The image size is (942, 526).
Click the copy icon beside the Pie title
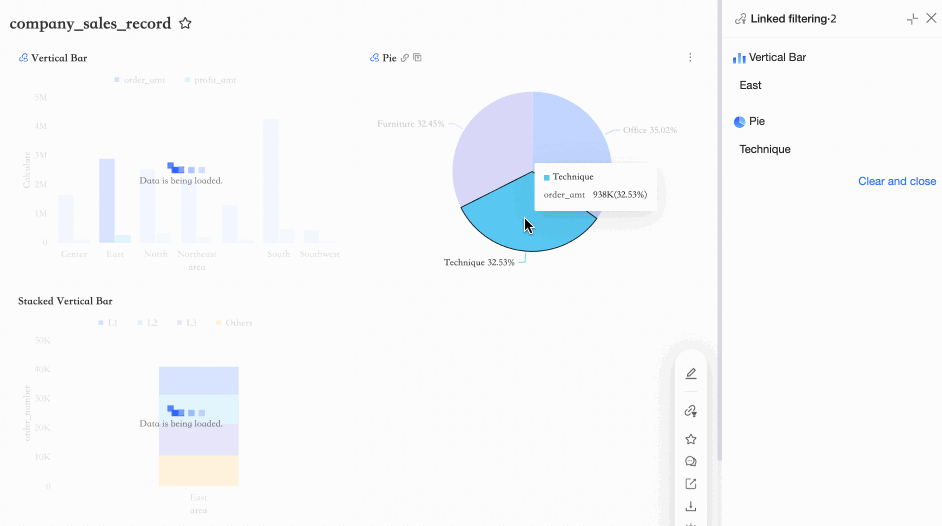pyautogui.click(x=418, y=58)
